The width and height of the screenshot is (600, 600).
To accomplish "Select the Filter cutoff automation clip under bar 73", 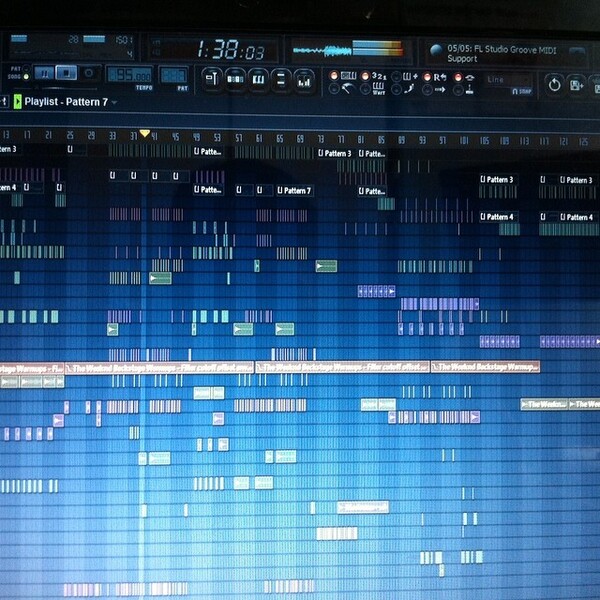I will (x=342, y=367).
